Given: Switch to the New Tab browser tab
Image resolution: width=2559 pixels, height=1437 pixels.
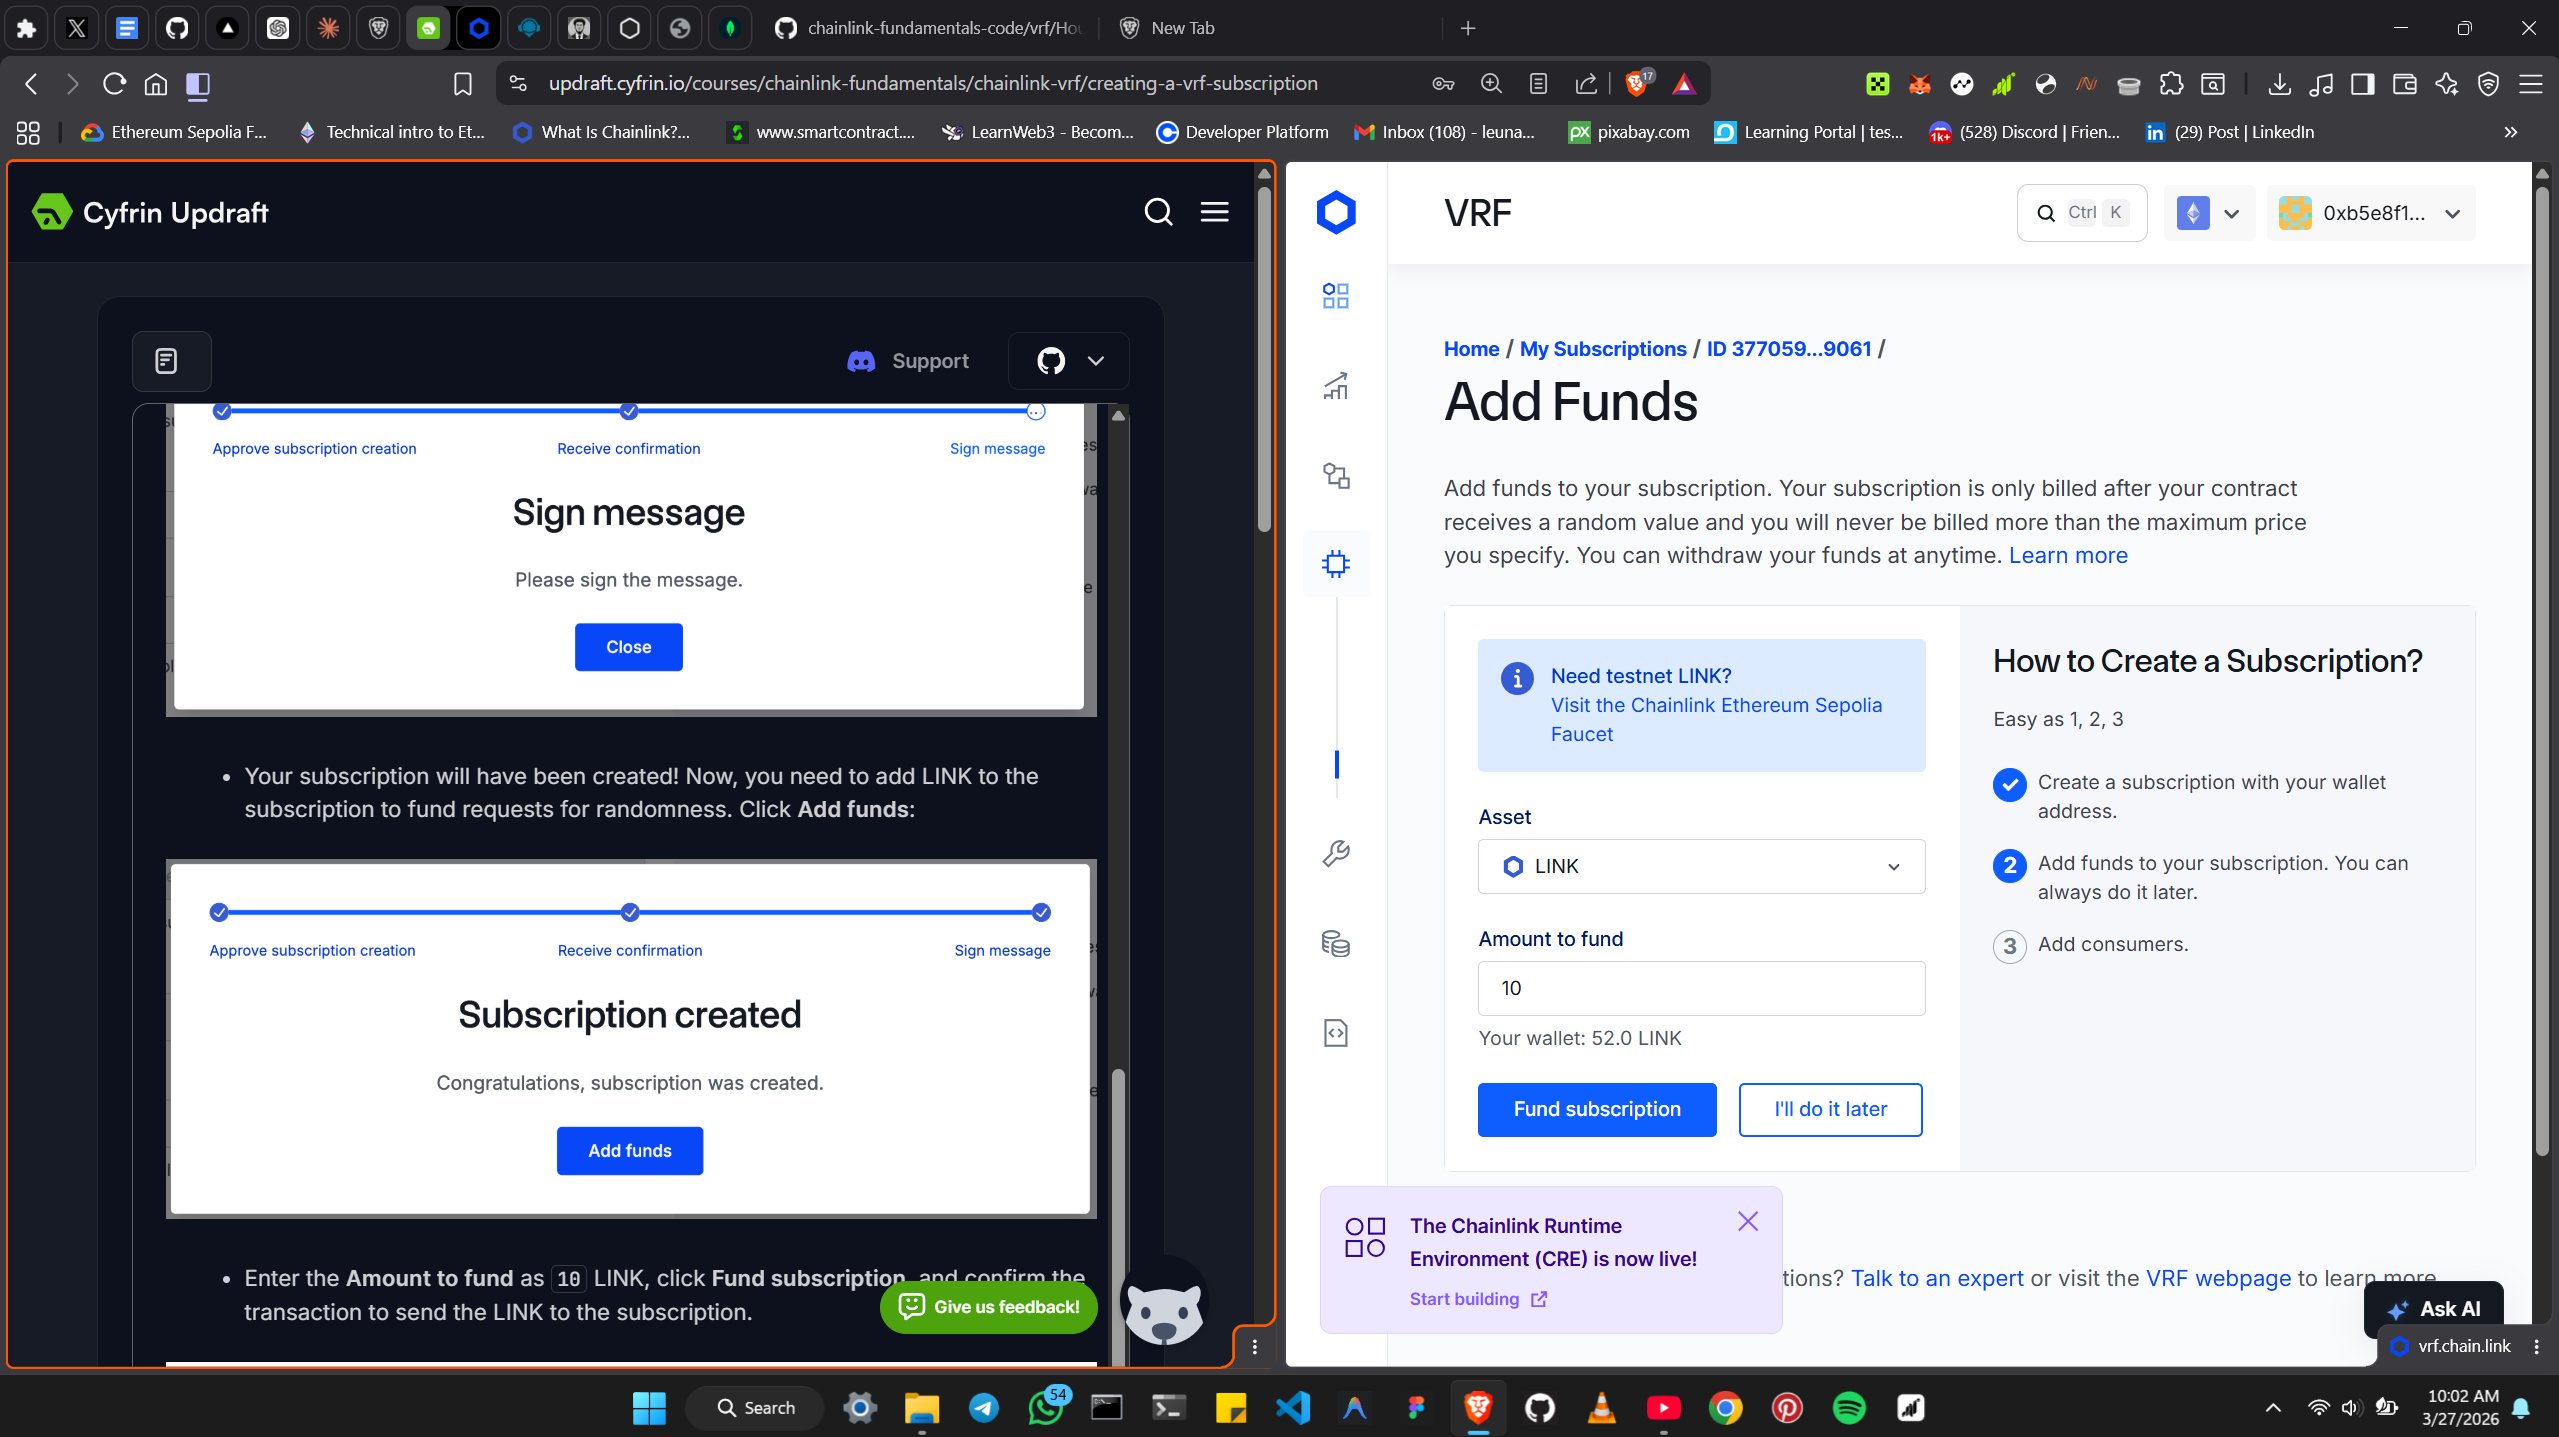Looking at the screenshot, I should point(1180,28).
